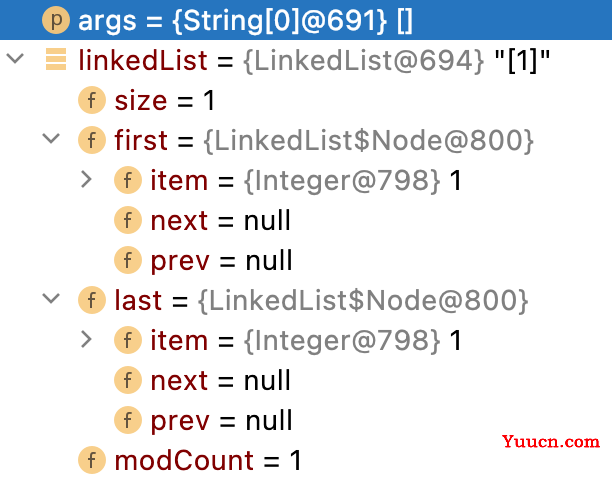The width and height of the screenshot is (612, 496).
Task: Select the modCount = 1 row
Action: [306, 460]
